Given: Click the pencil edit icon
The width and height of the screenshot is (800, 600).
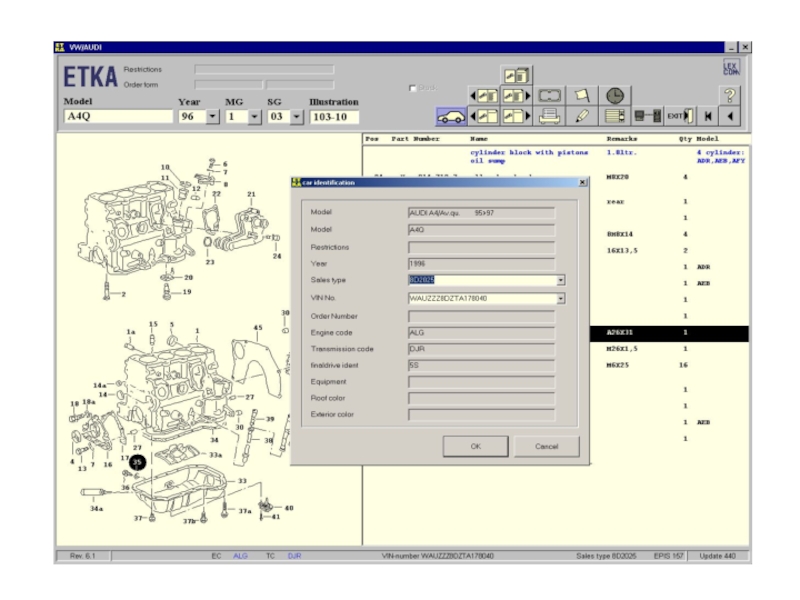Looking at the screenshot, I should pos(582,116).
